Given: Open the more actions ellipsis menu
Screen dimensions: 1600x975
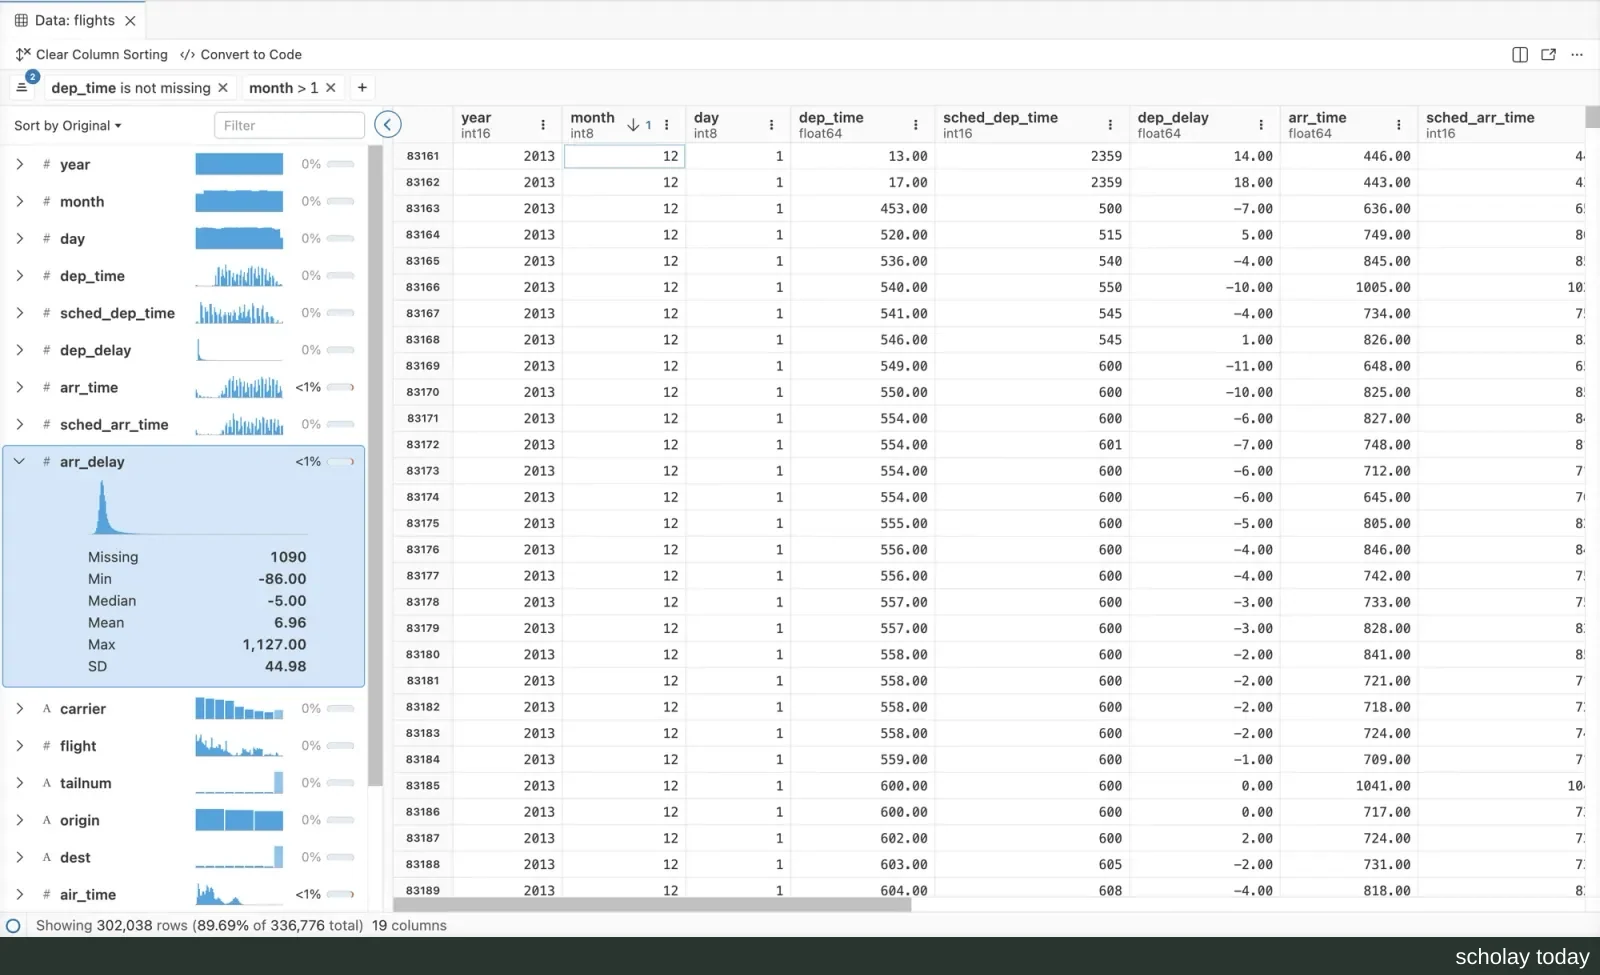Looking at the screenshot, I should 1577,55.
